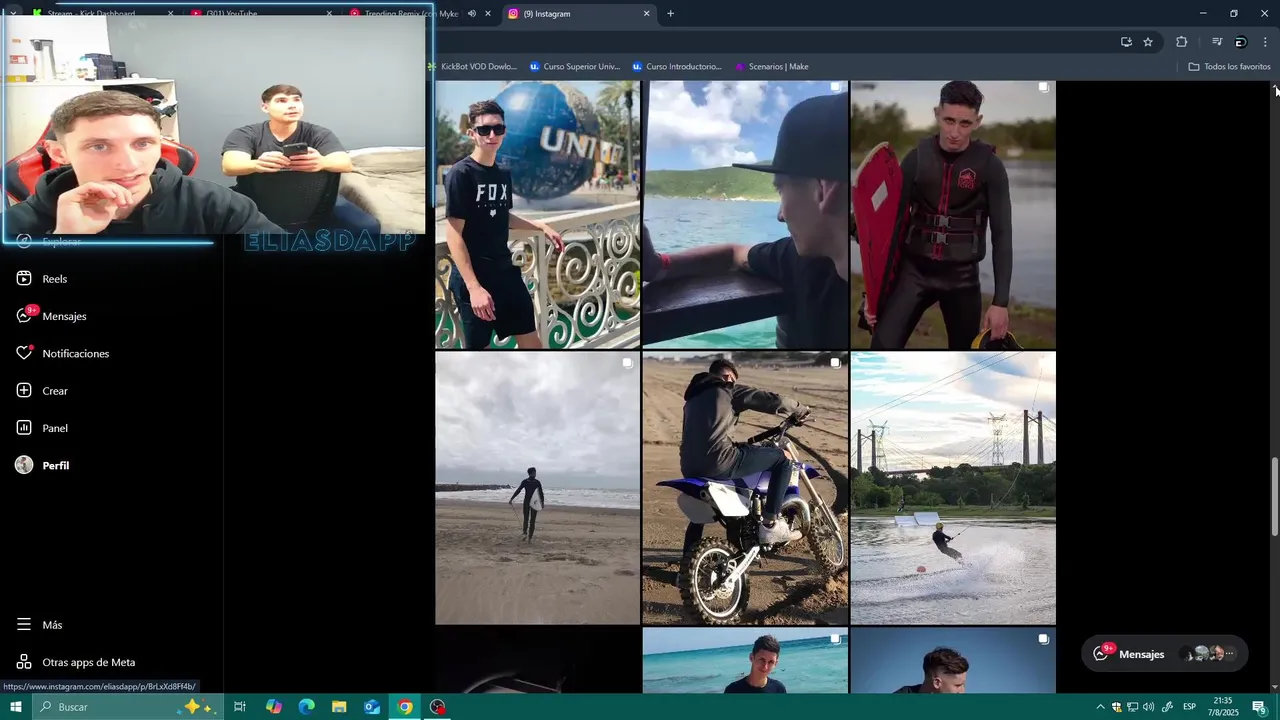Open Curso Introductorio bookmark
1280x720 pixels.
point(677,67)
